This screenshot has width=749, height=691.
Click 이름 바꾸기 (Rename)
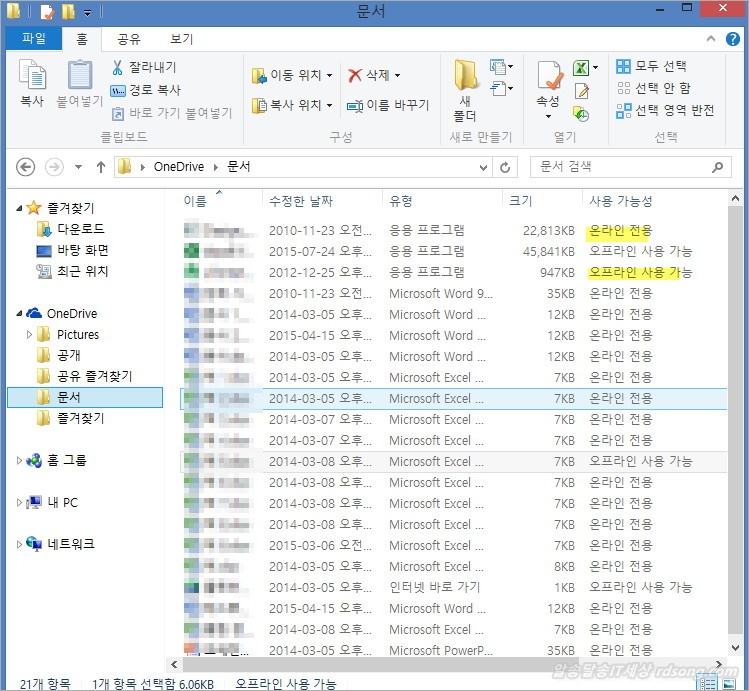(388, 105)
